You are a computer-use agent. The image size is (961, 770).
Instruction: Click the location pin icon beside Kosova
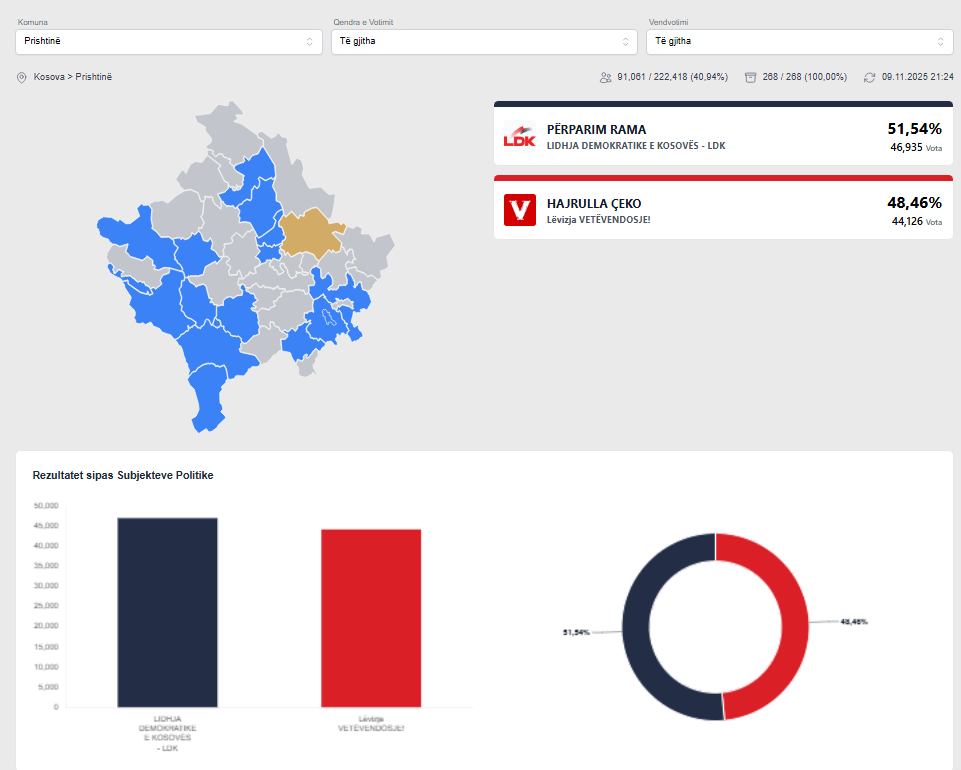click(22, 77)
